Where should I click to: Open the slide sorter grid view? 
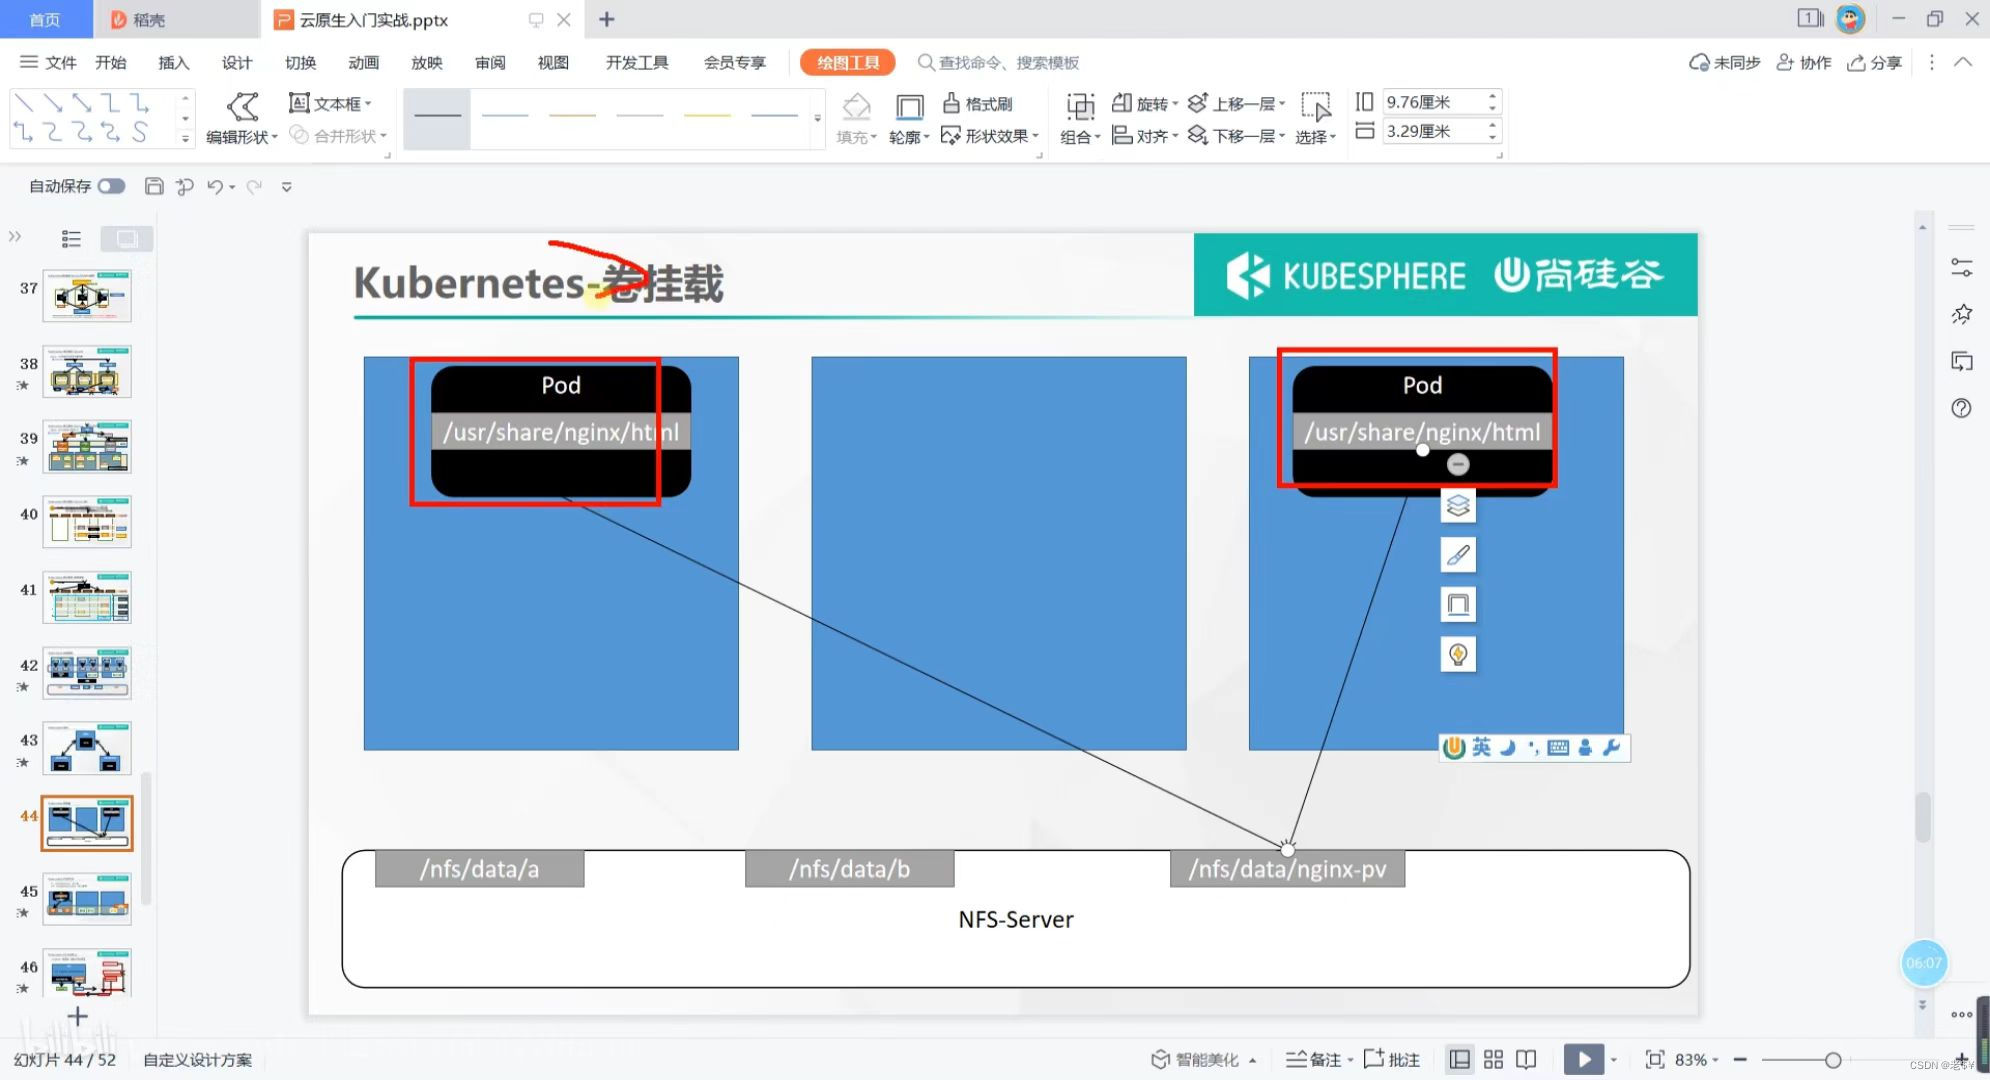(1493, 1059)
